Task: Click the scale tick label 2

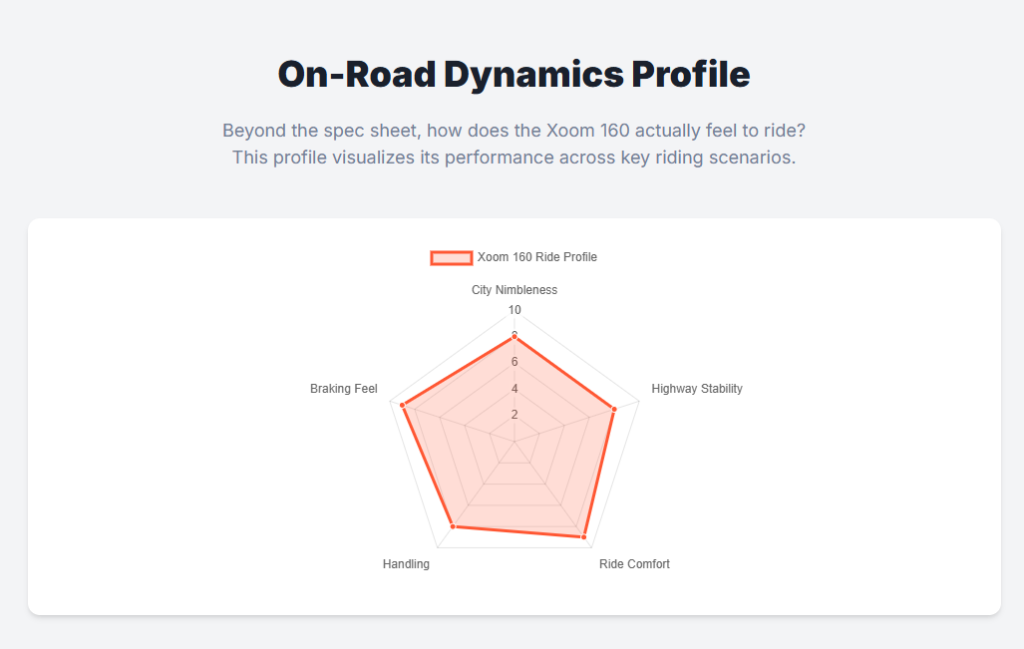Action: coord(514,415)
